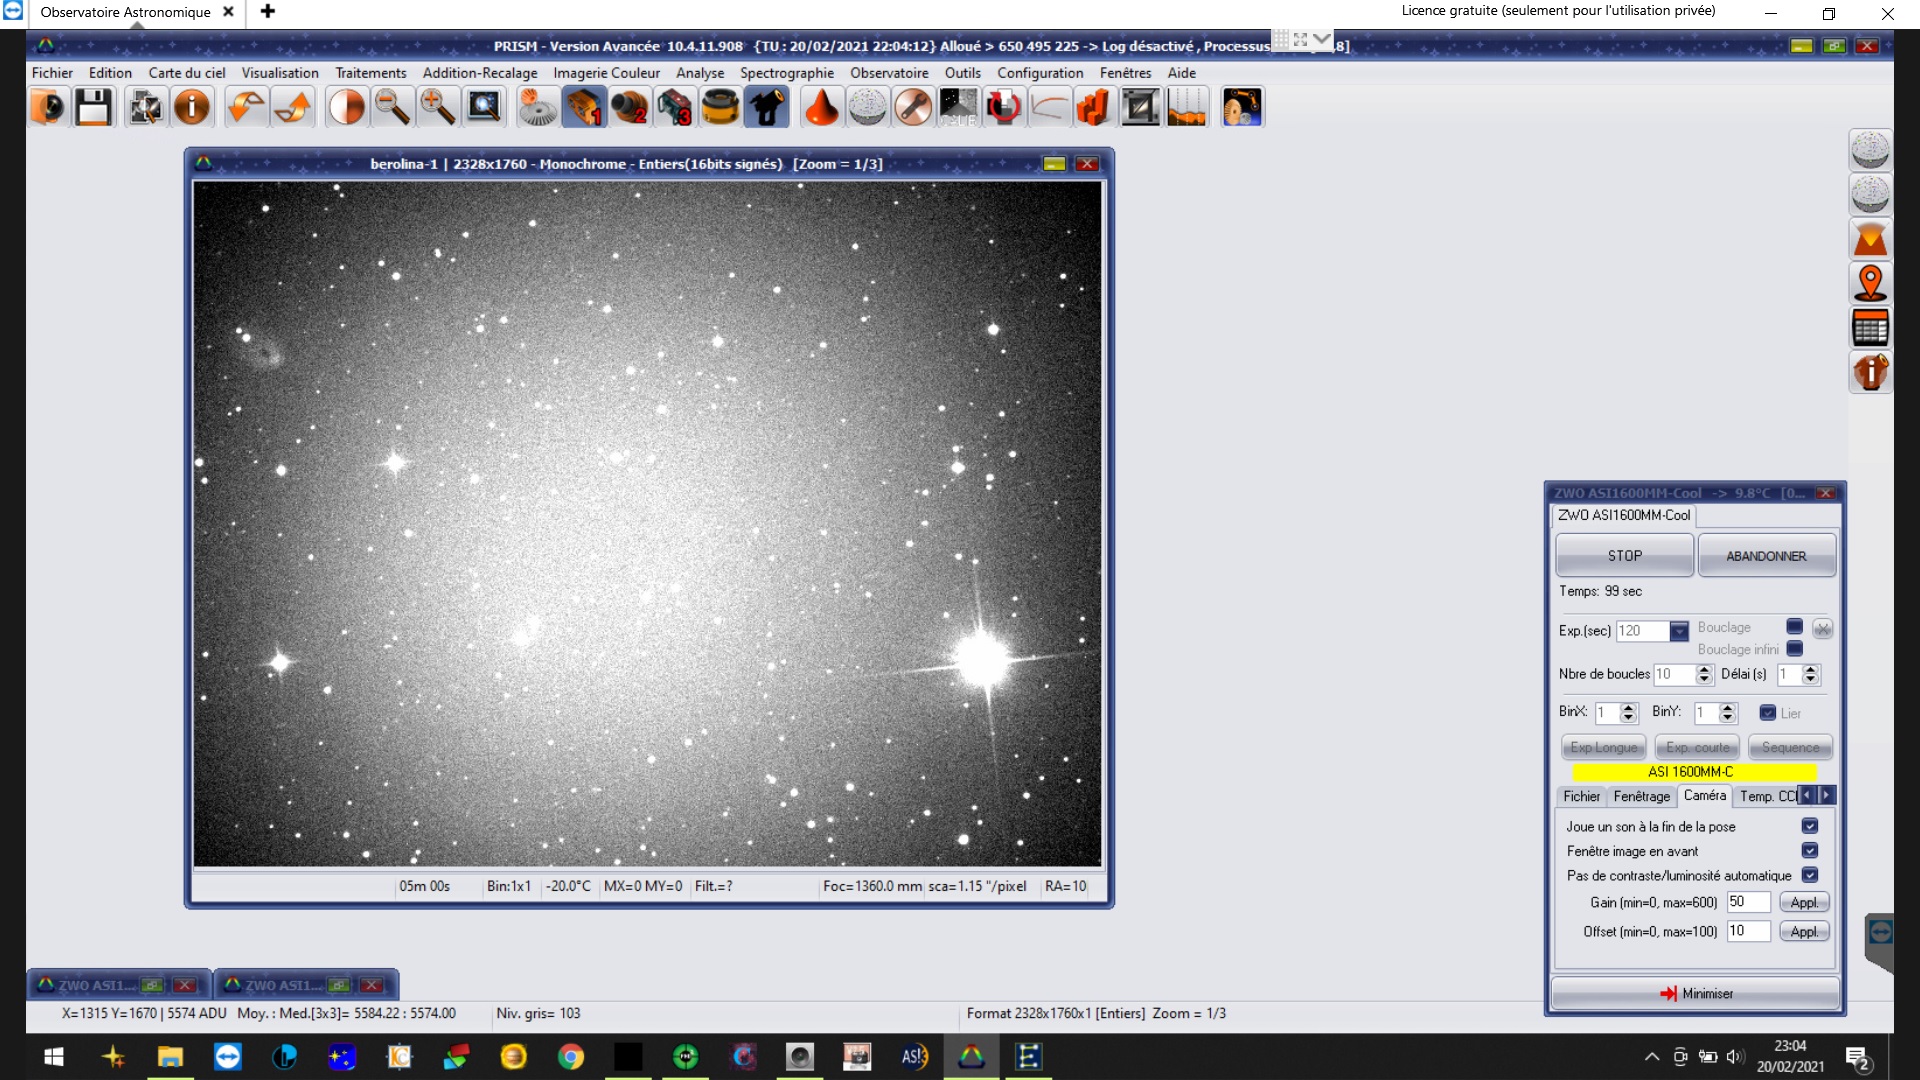Viewport: 1920px width, 1080px height.
Task: Select camera number 2 toolbar icon
Action: tap(630, 107)
